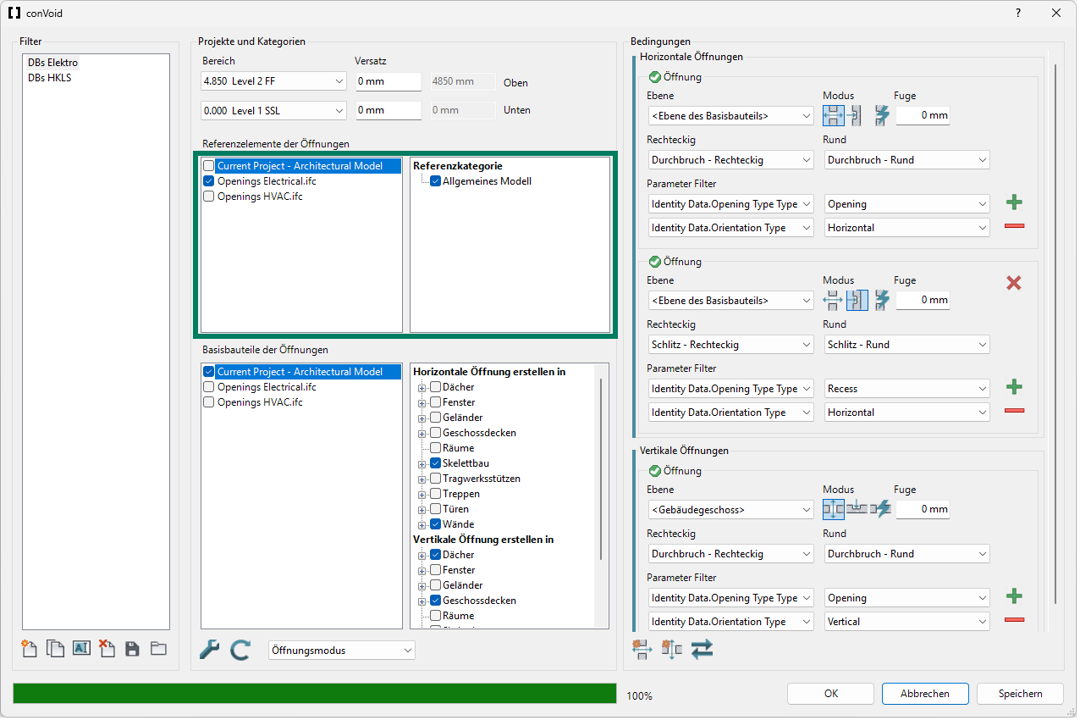Click the Speichern button
The image size is (1080, 720).
[x=1020, y=694]
